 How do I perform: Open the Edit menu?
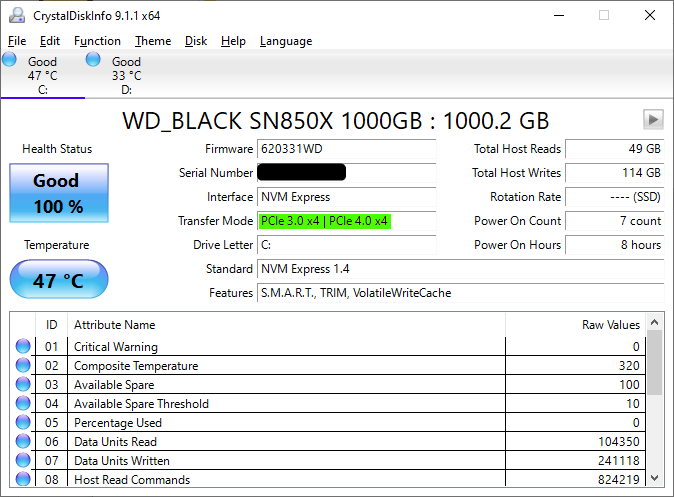(50, 41)
